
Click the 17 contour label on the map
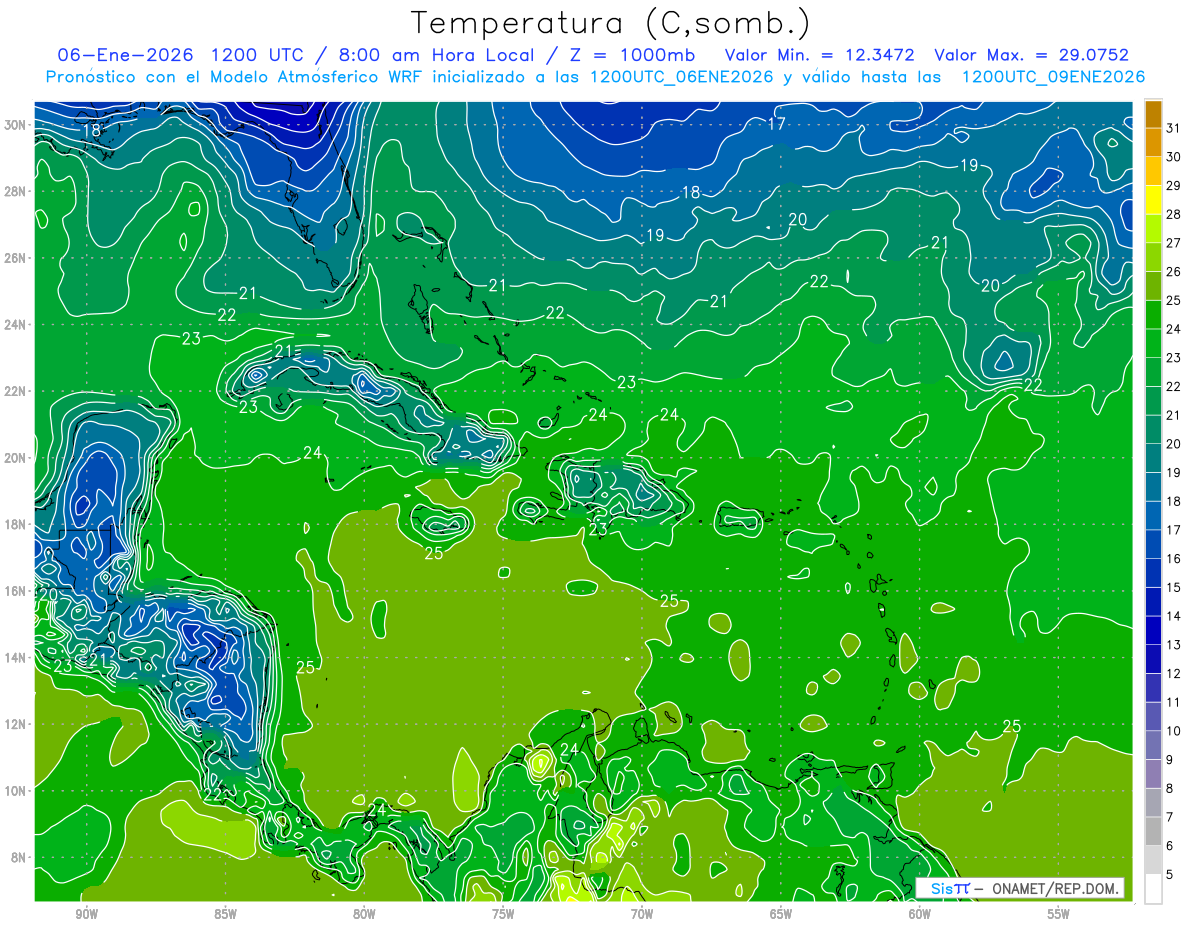(x=777, y=124)
